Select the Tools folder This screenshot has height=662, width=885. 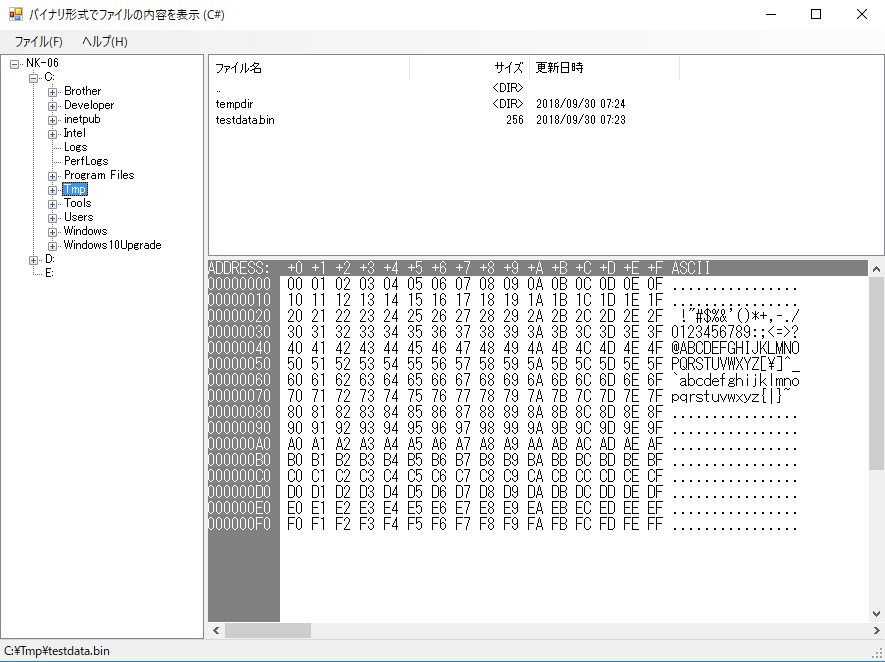click(77, 203)
